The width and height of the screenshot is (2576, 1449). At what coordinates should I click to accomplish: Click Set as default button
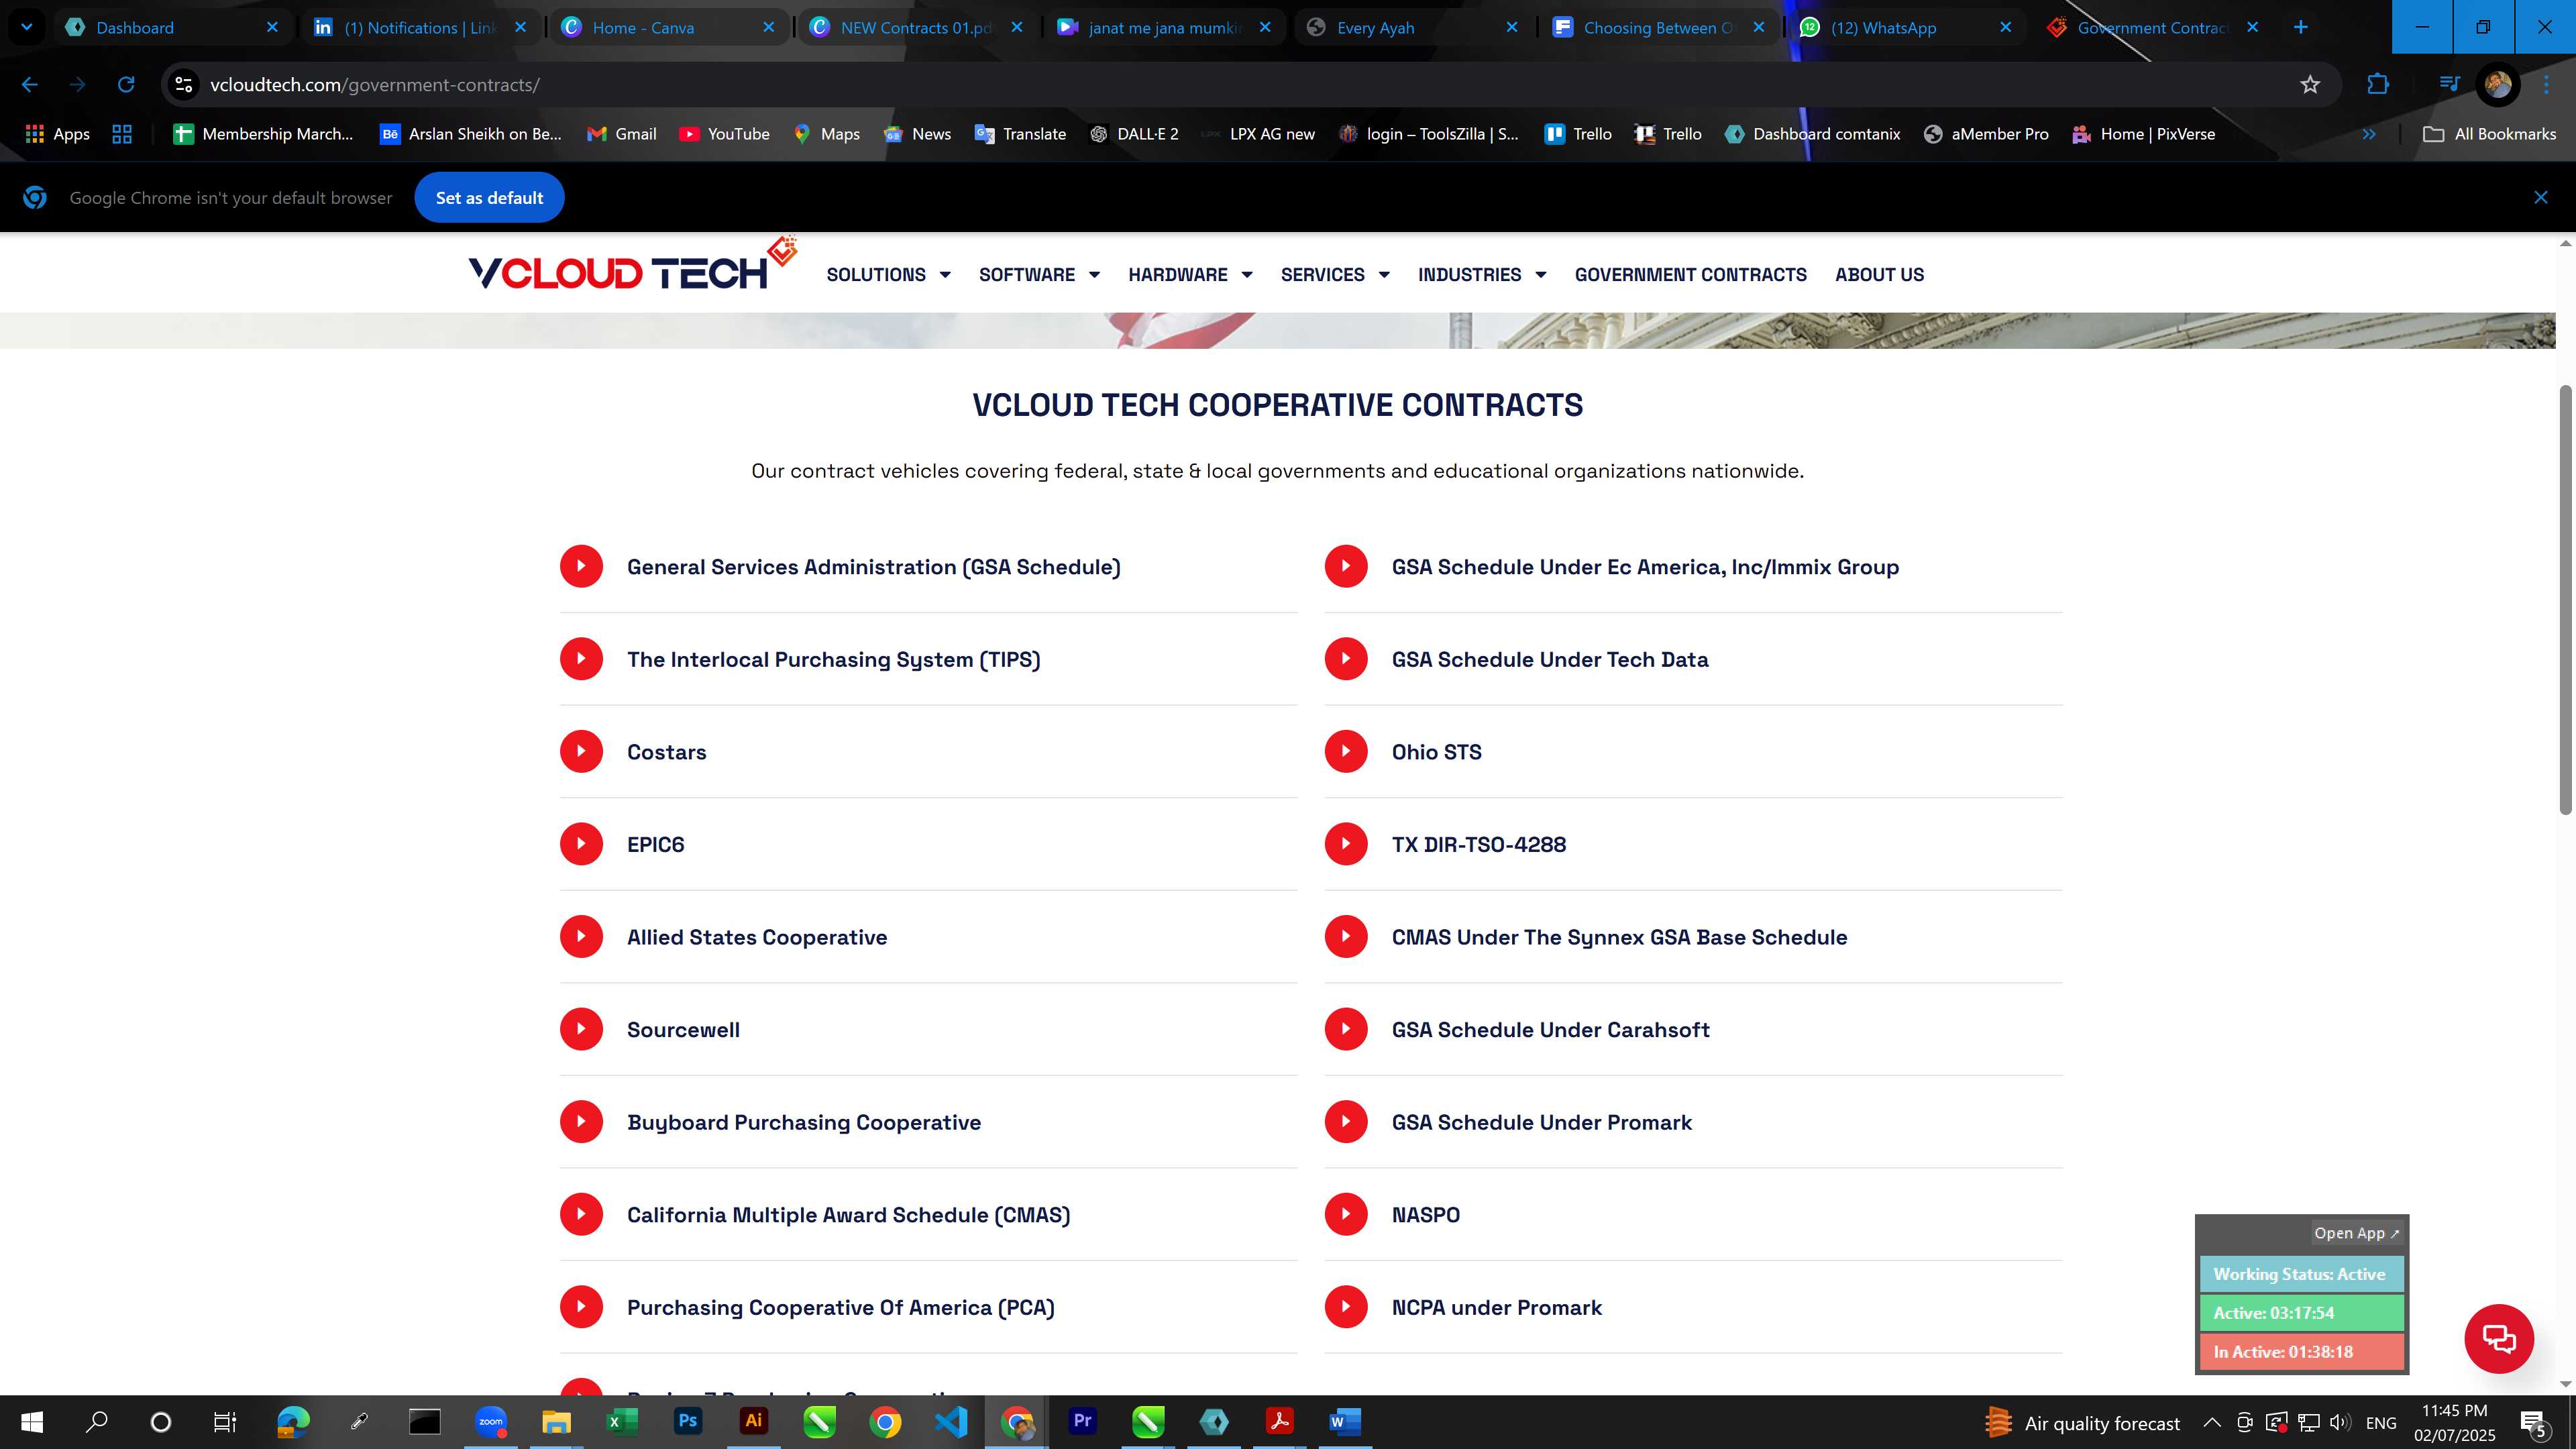[489, 198]
